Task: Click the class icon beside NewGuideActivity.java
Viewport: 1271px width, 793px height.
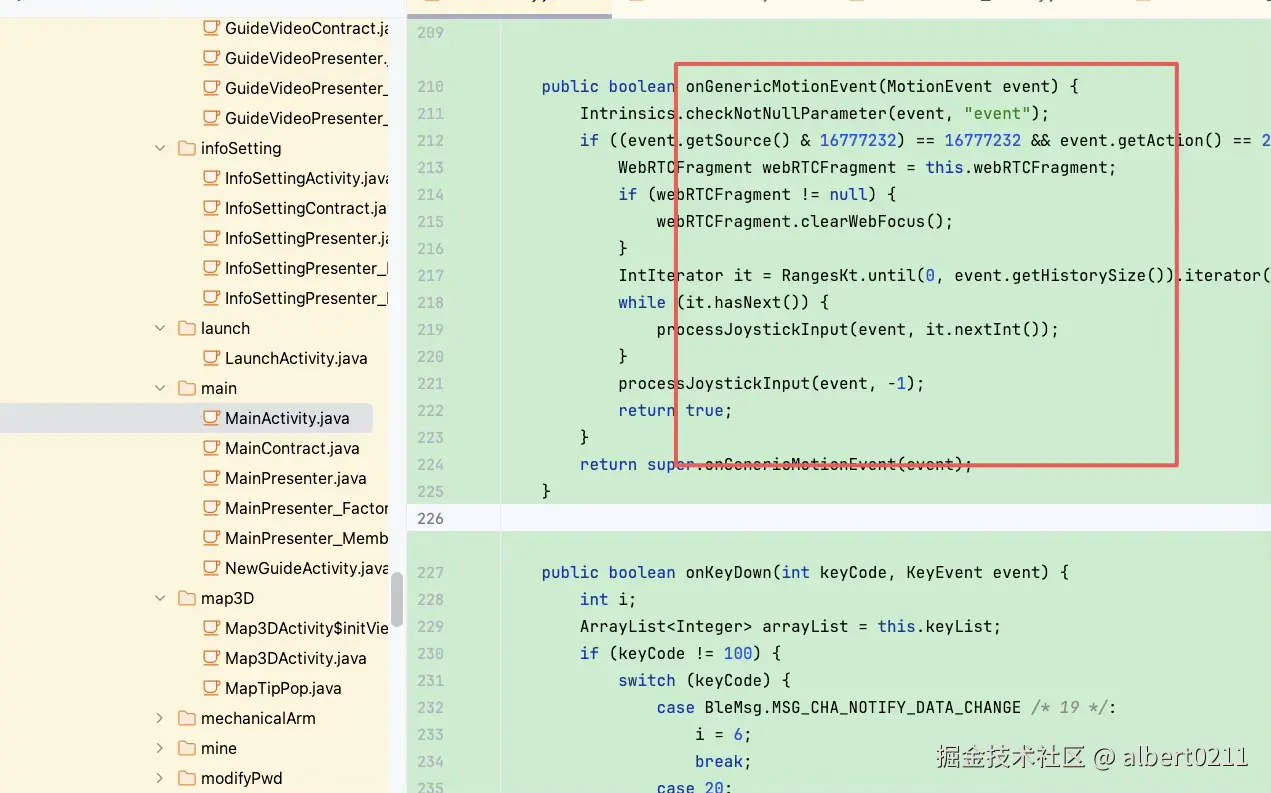Action: [211, 568]
